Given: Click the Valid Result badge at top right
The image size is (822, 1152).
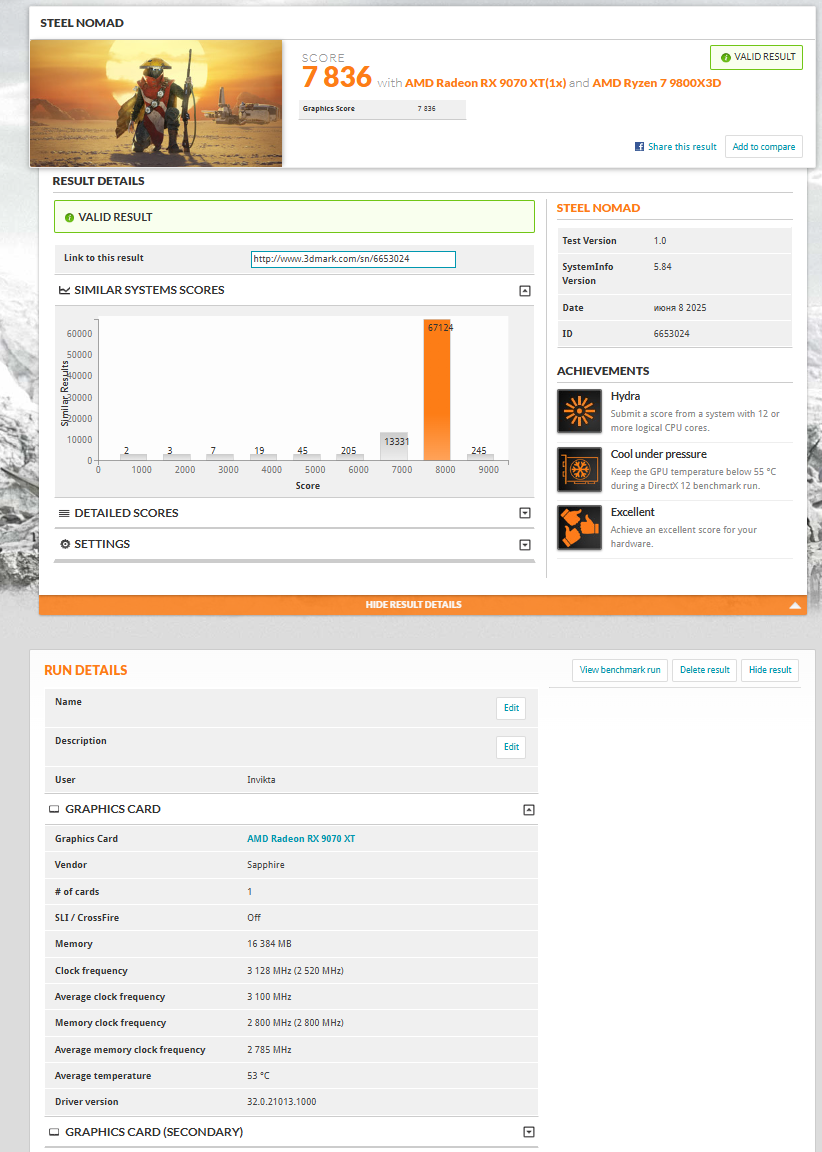Looking at the screenshot, I should coord(756,57).
